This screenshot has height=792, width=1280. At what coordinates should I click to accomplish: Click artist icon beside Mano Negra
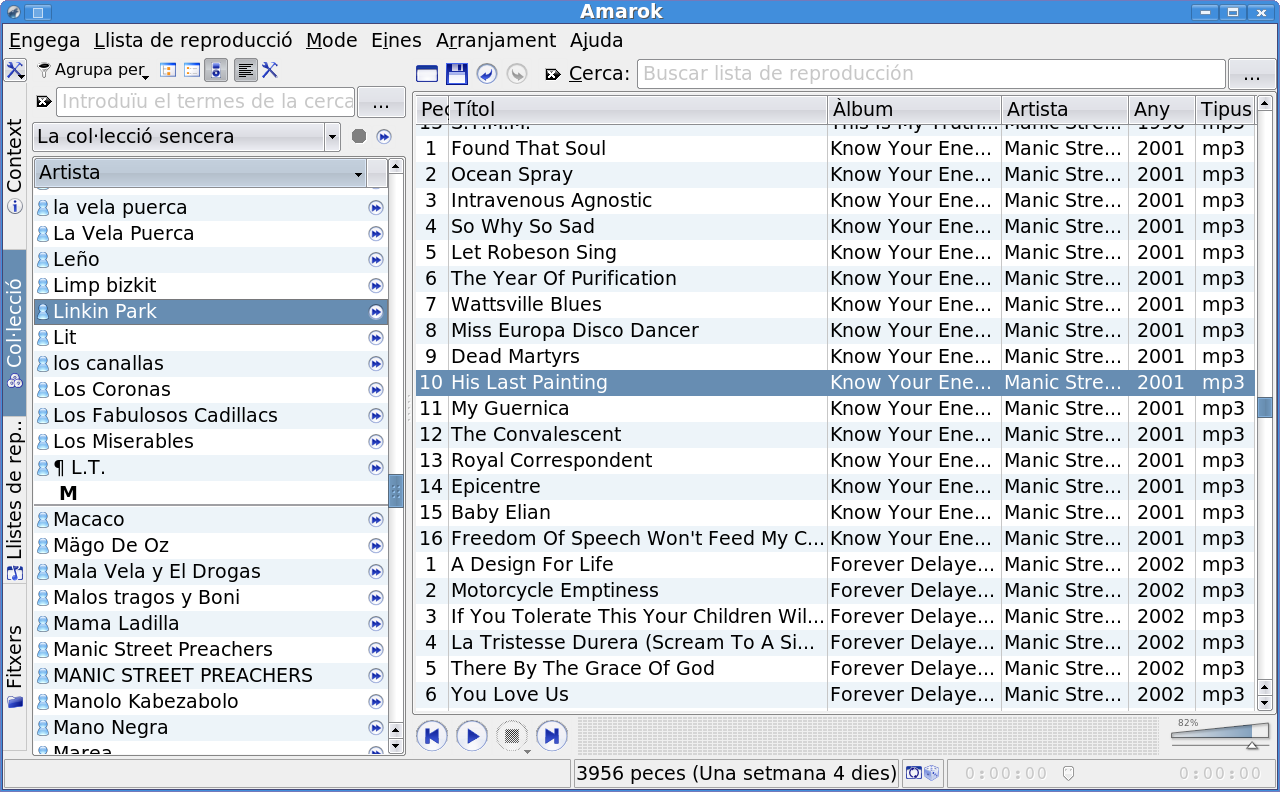tap(43, 728)
